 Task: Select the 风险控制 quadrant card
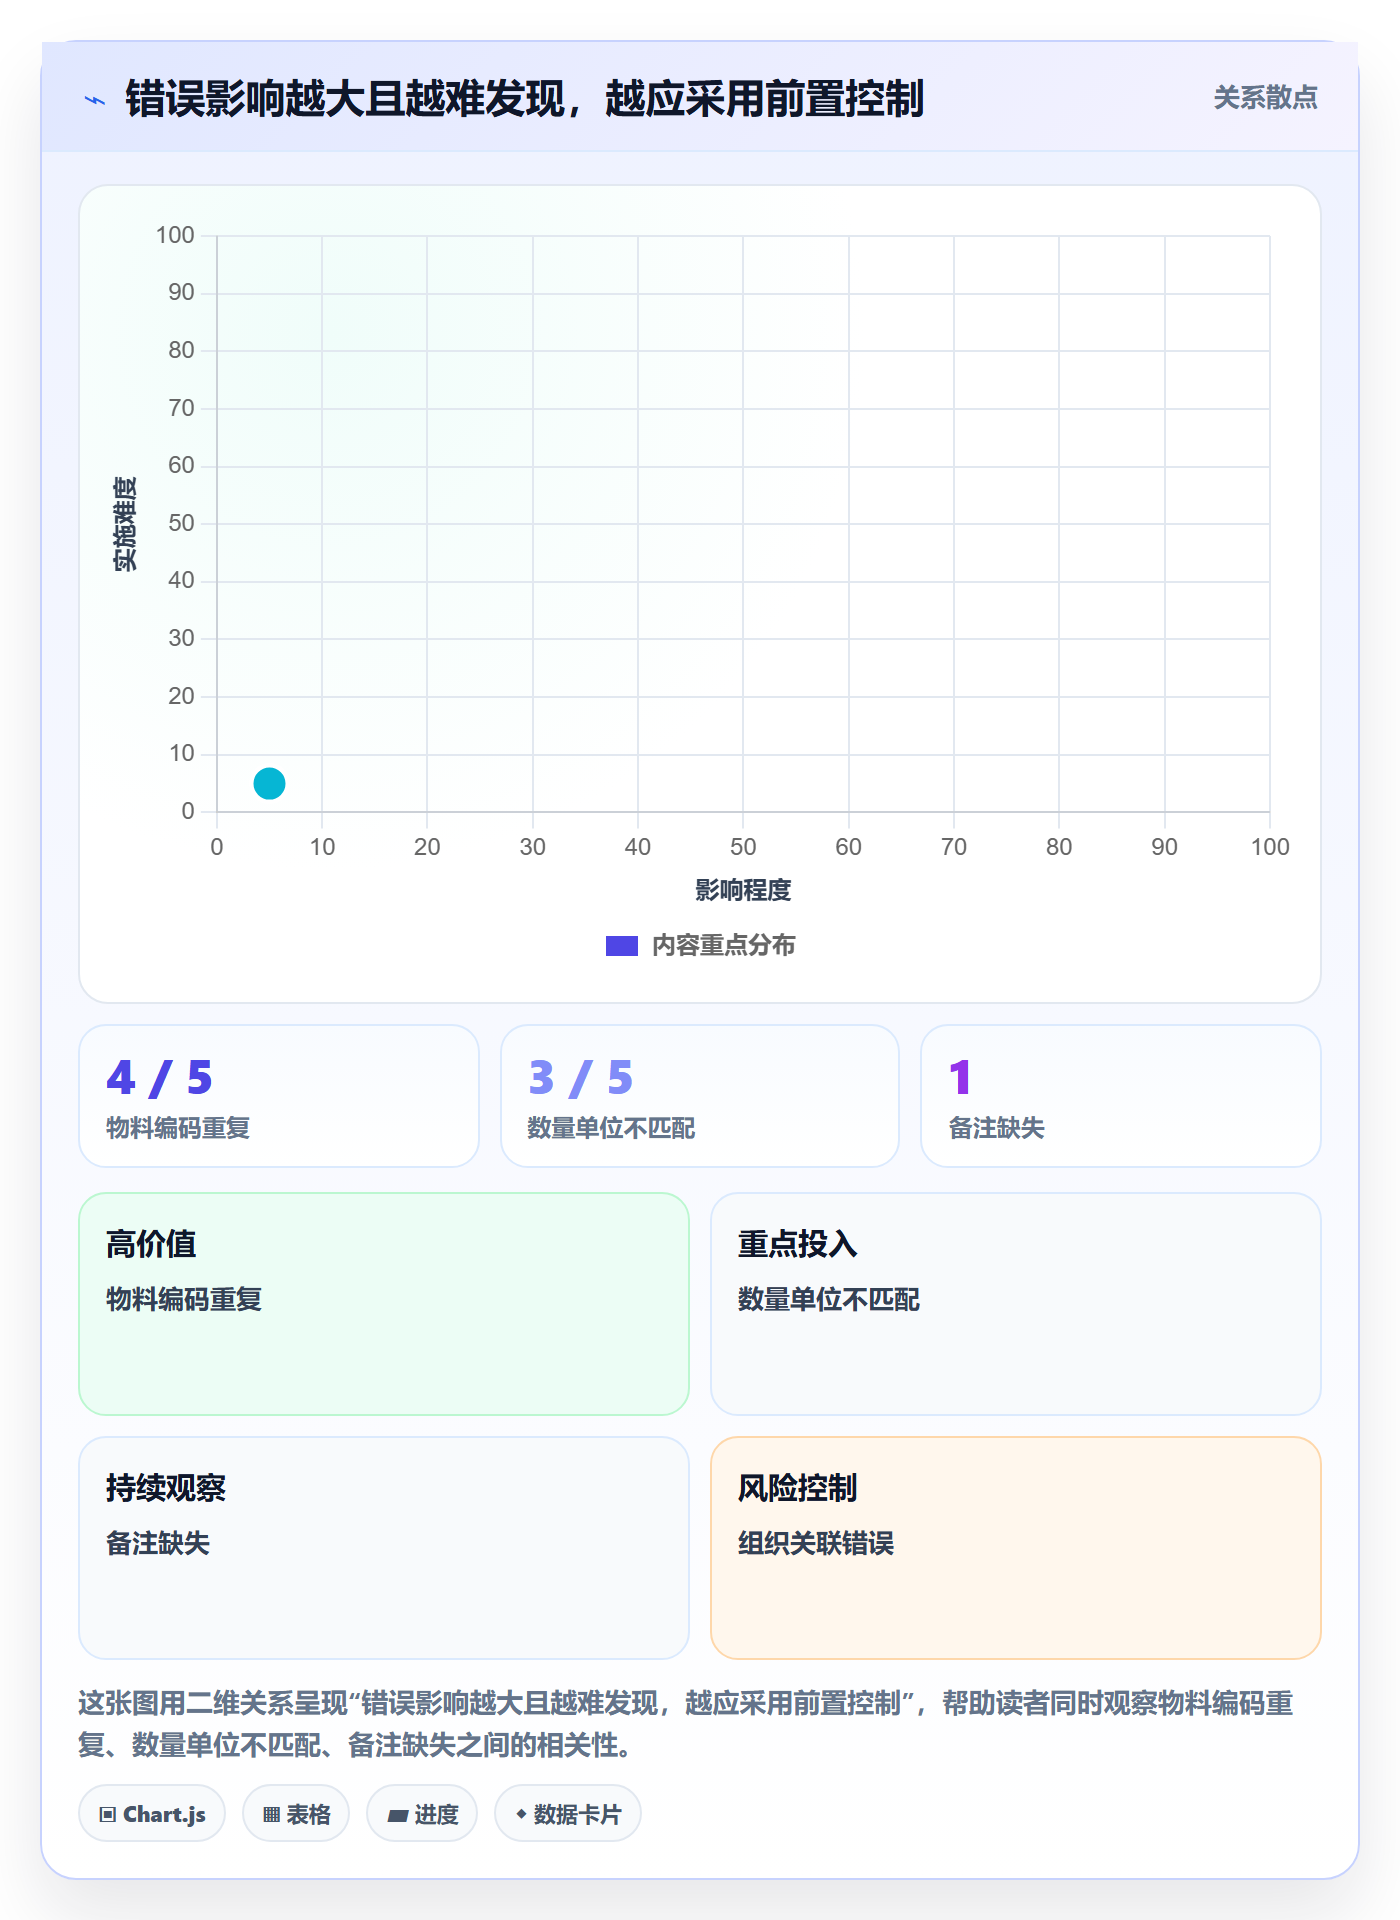(x=1016, y=1548)
